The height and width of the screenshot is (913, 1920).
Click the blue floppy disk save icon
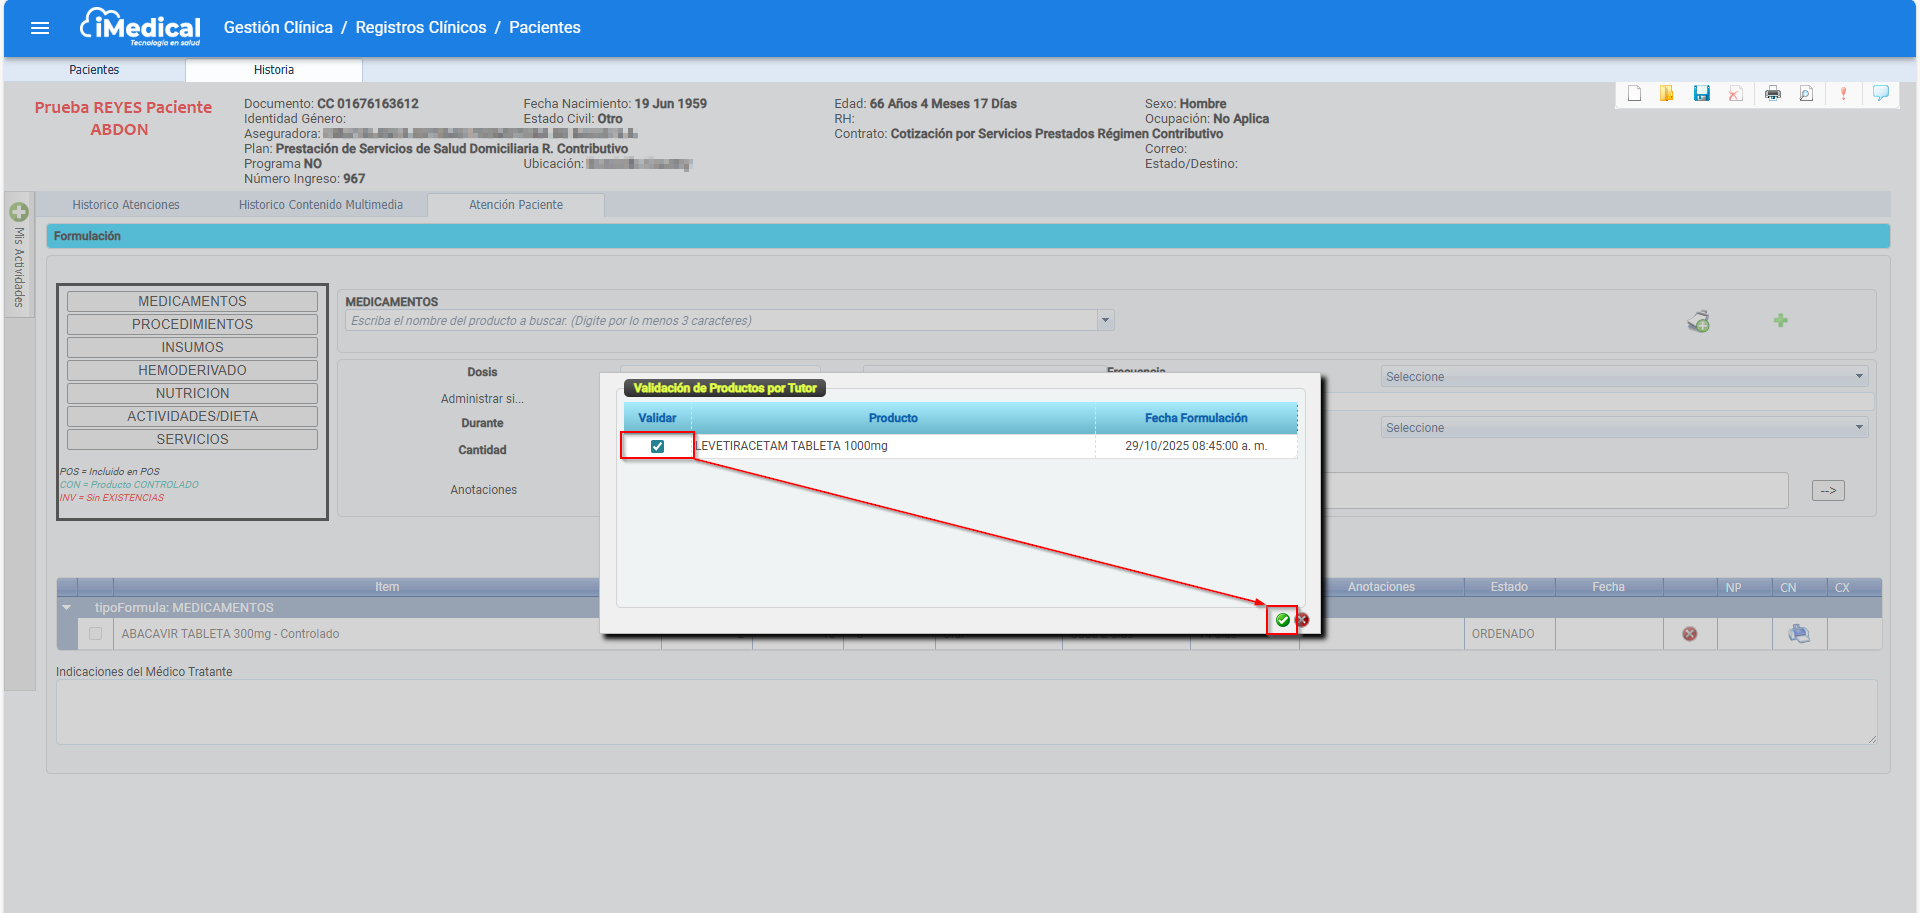click(x=1701, y=94)
